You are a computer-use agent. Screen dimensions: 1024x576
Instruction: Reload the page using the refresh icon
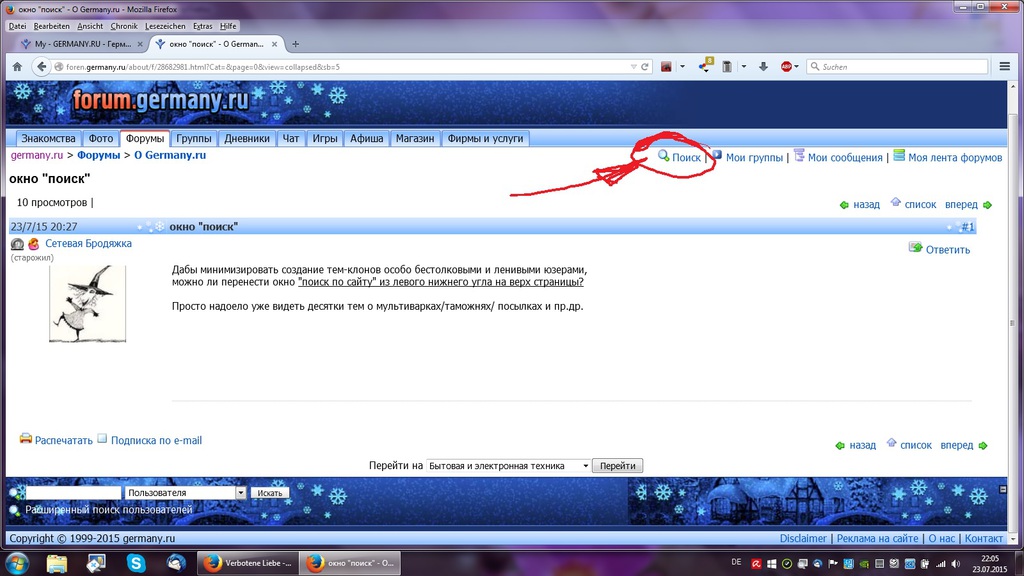(645, 67)
